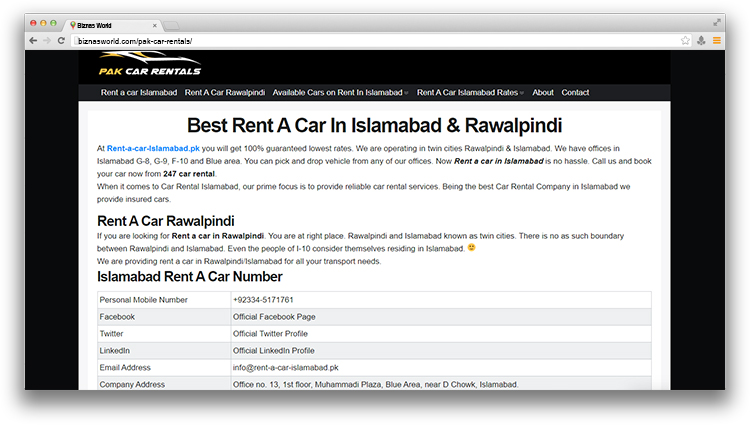Image resolution: width=750 pixels, height=425 pixels.
Task: Follow the Rent-a-car-Islamabad.pk link
Action: tap(153, 149)
